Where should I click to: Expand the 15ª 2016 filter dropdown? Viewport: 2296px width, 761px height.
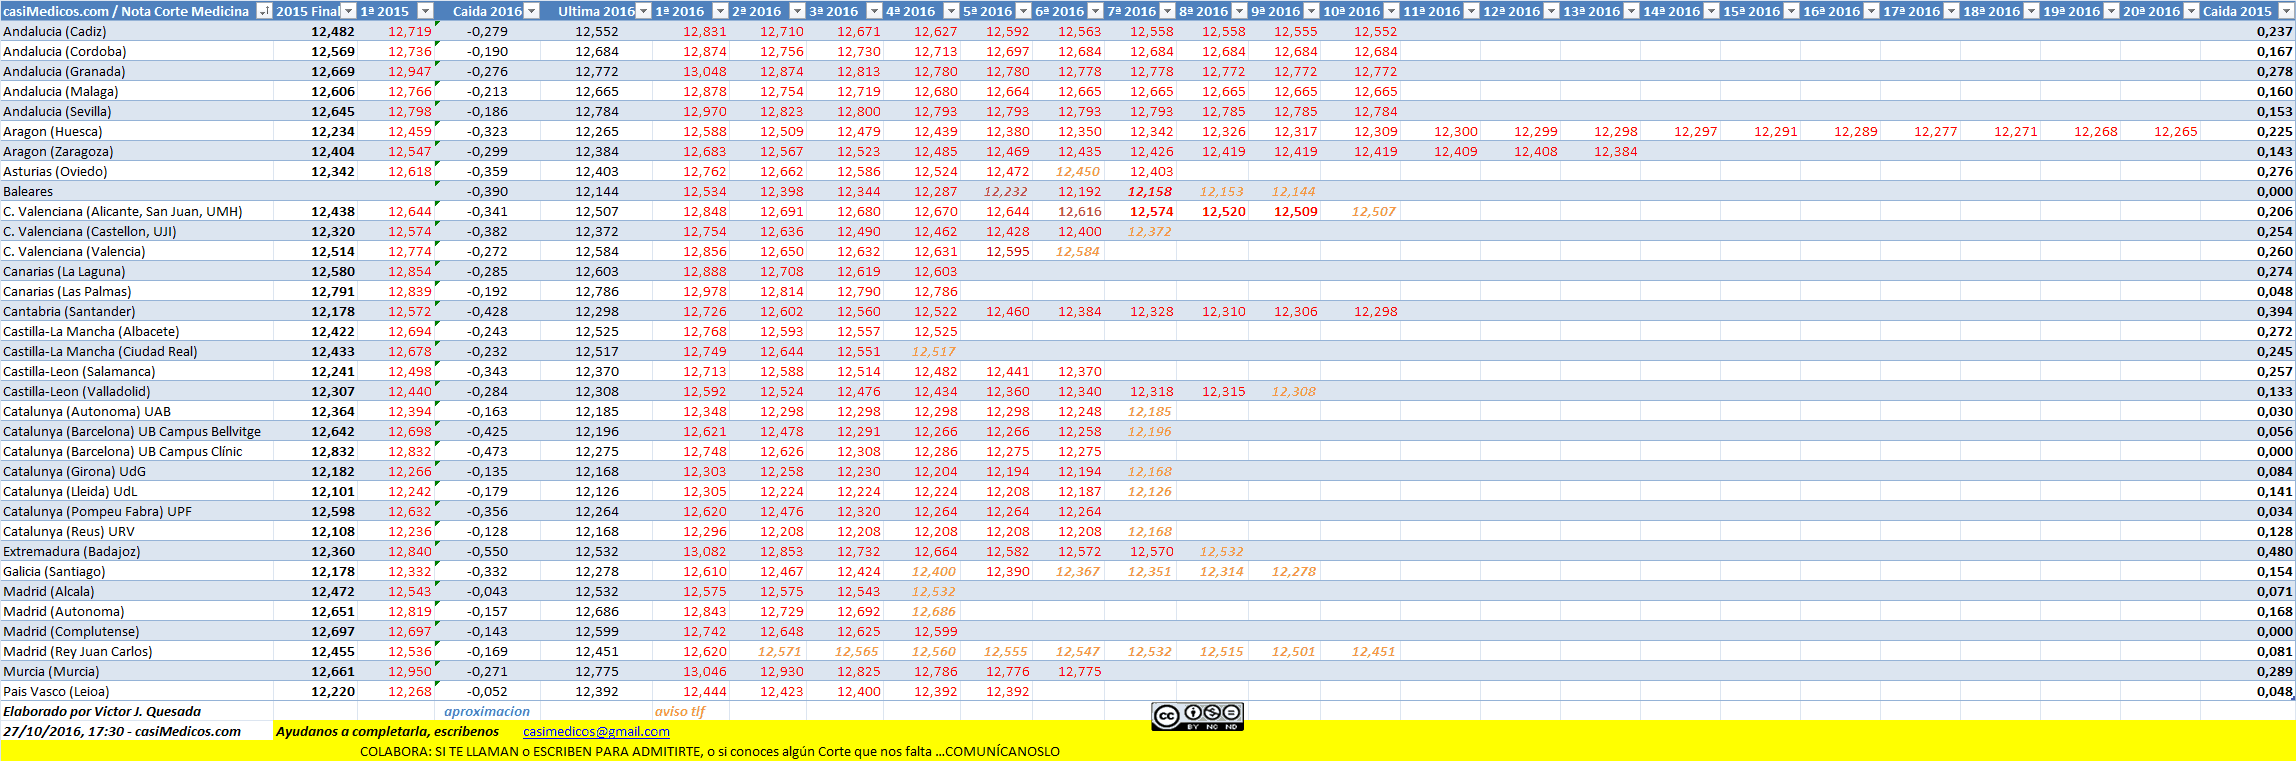click(x=1791, y=11)
